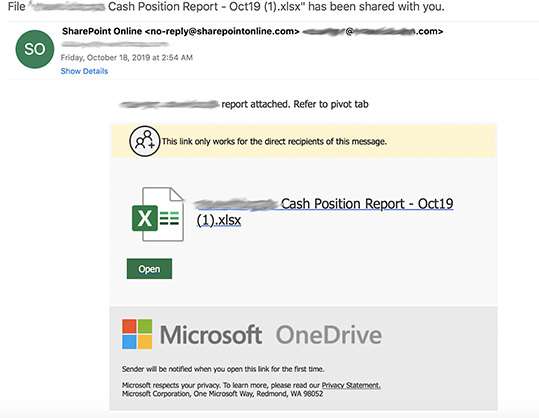
Task: Click the shared-people icon in yellow banner
Action: point(144,141)
